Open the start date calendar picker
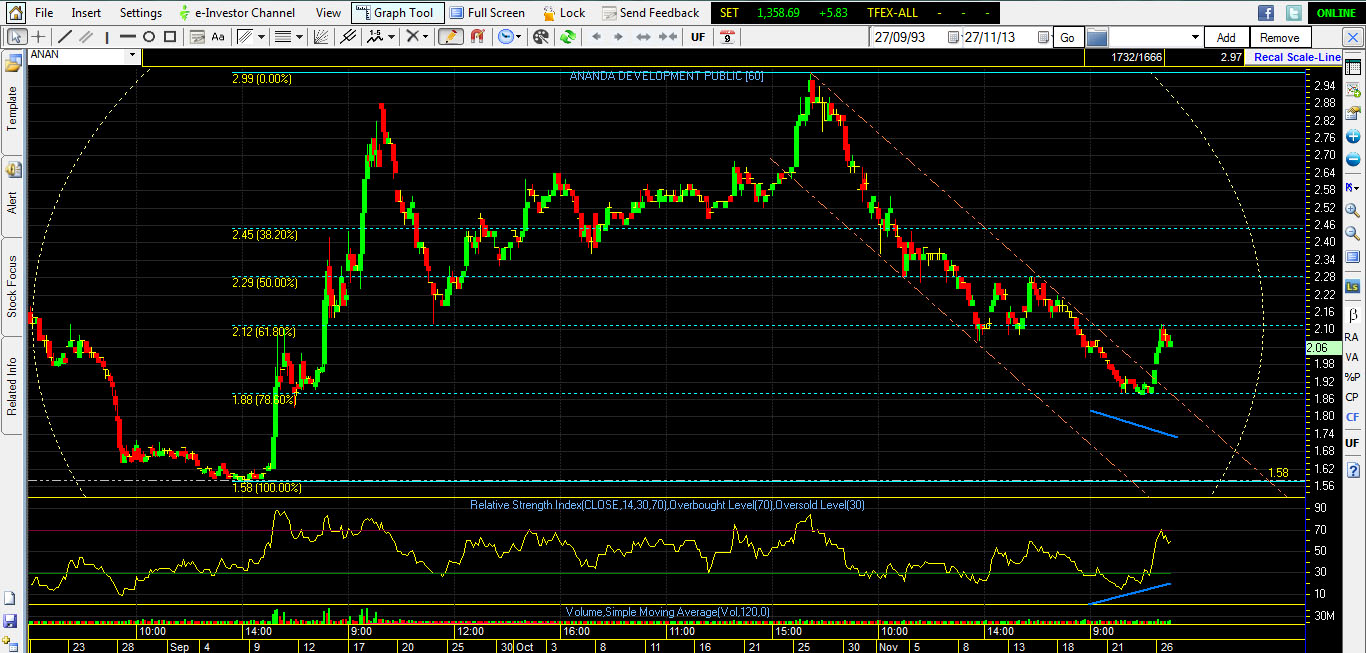This screenshot has width=1366, height=653. pyautogui.click(x=953, y=37)
